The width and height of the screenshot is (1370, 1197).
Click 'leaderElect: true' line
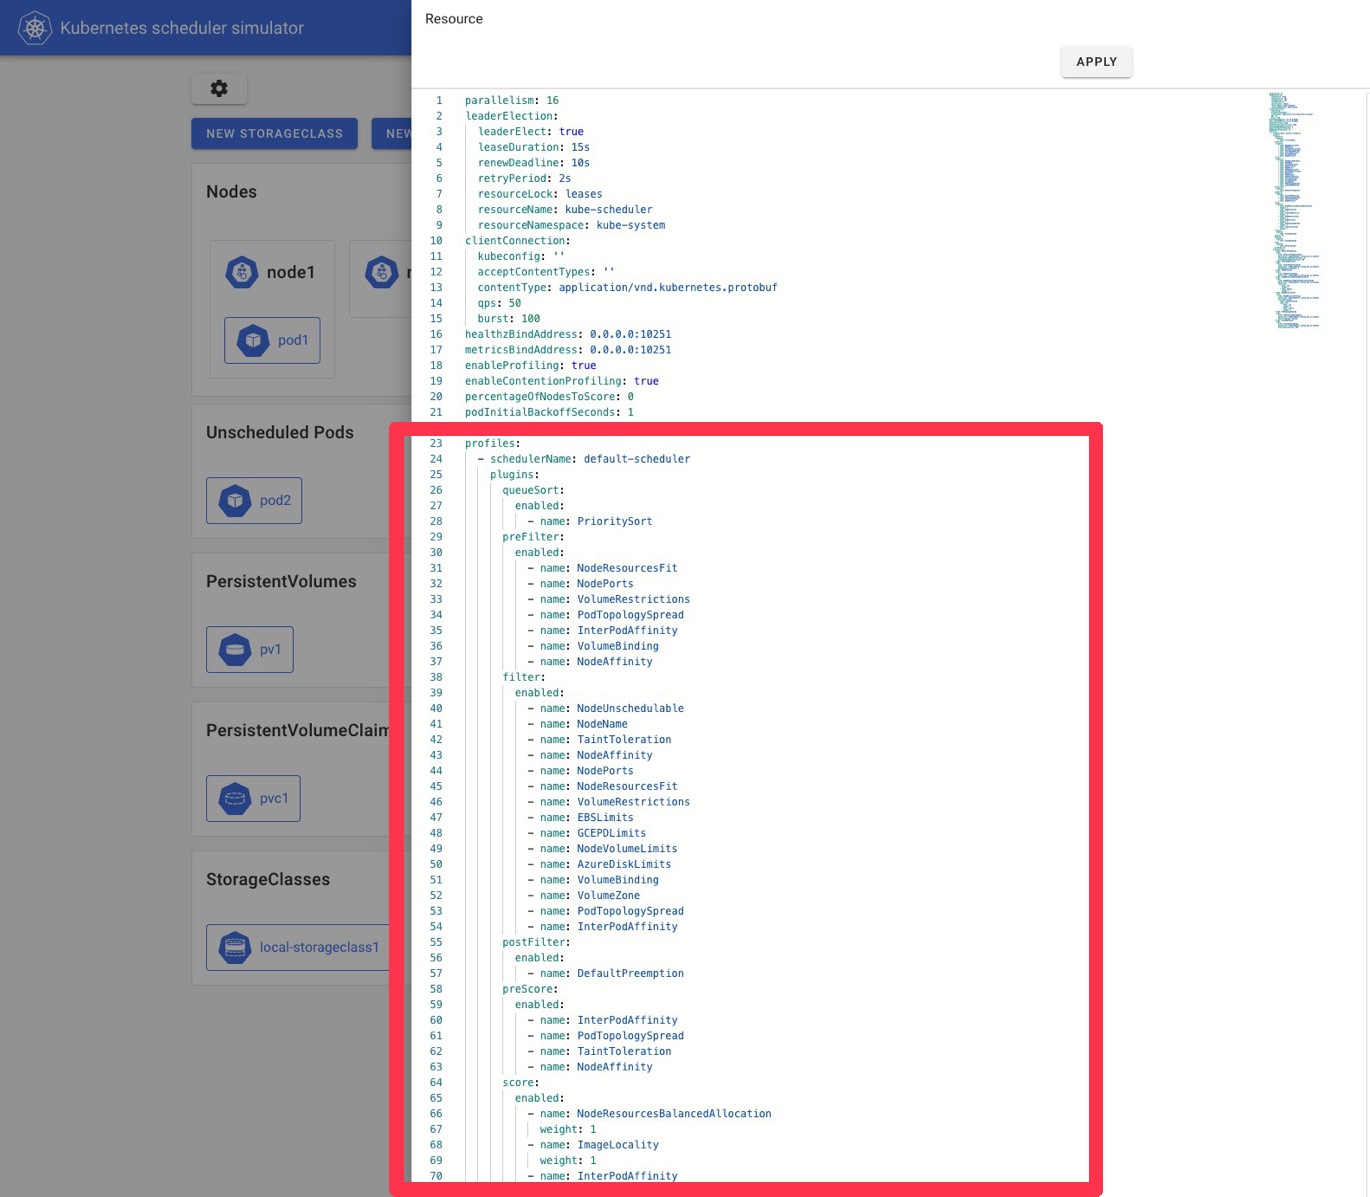tap(530, 131)
